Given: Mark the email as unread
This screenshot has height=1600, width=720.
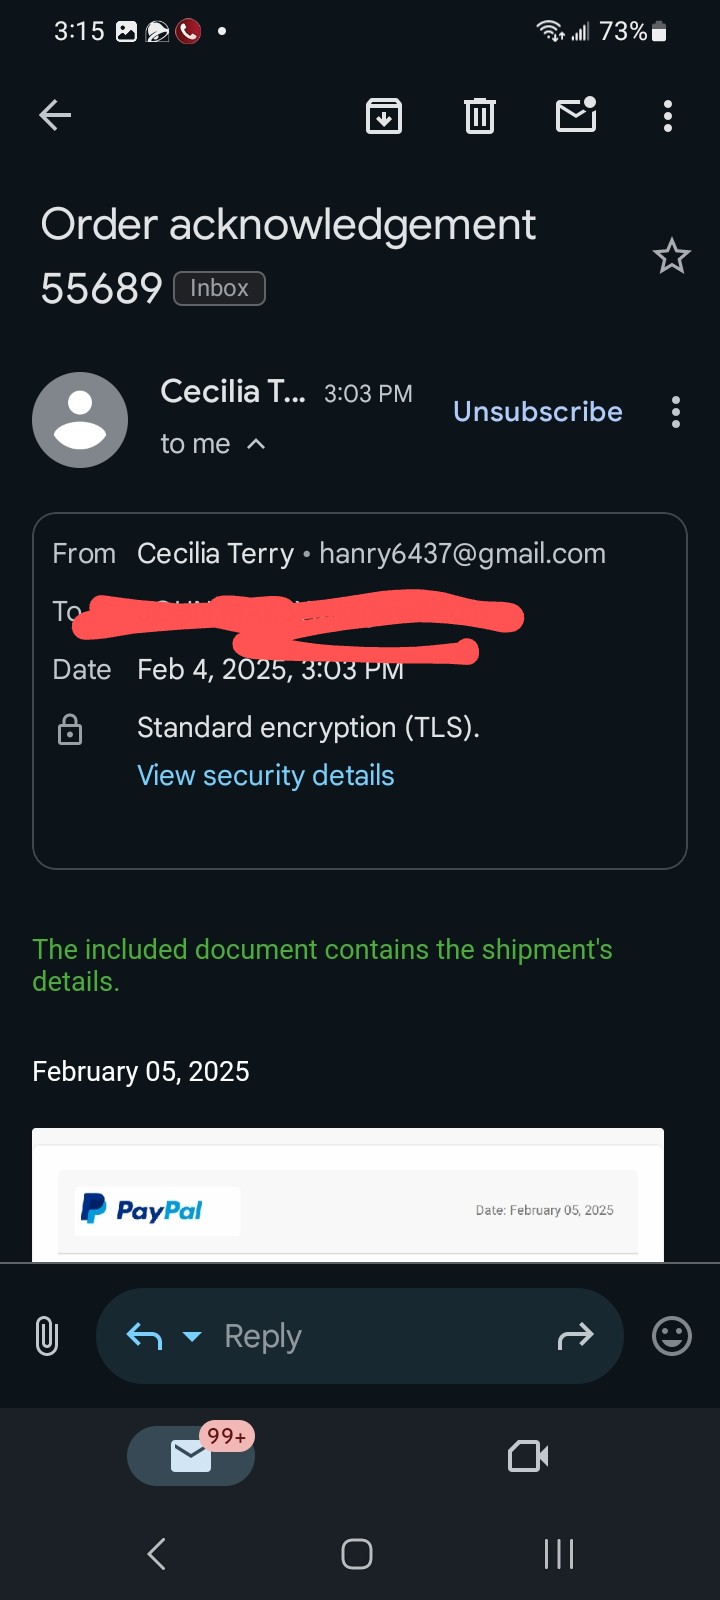Looking at the screenshot, I should (x=576, y=116).
